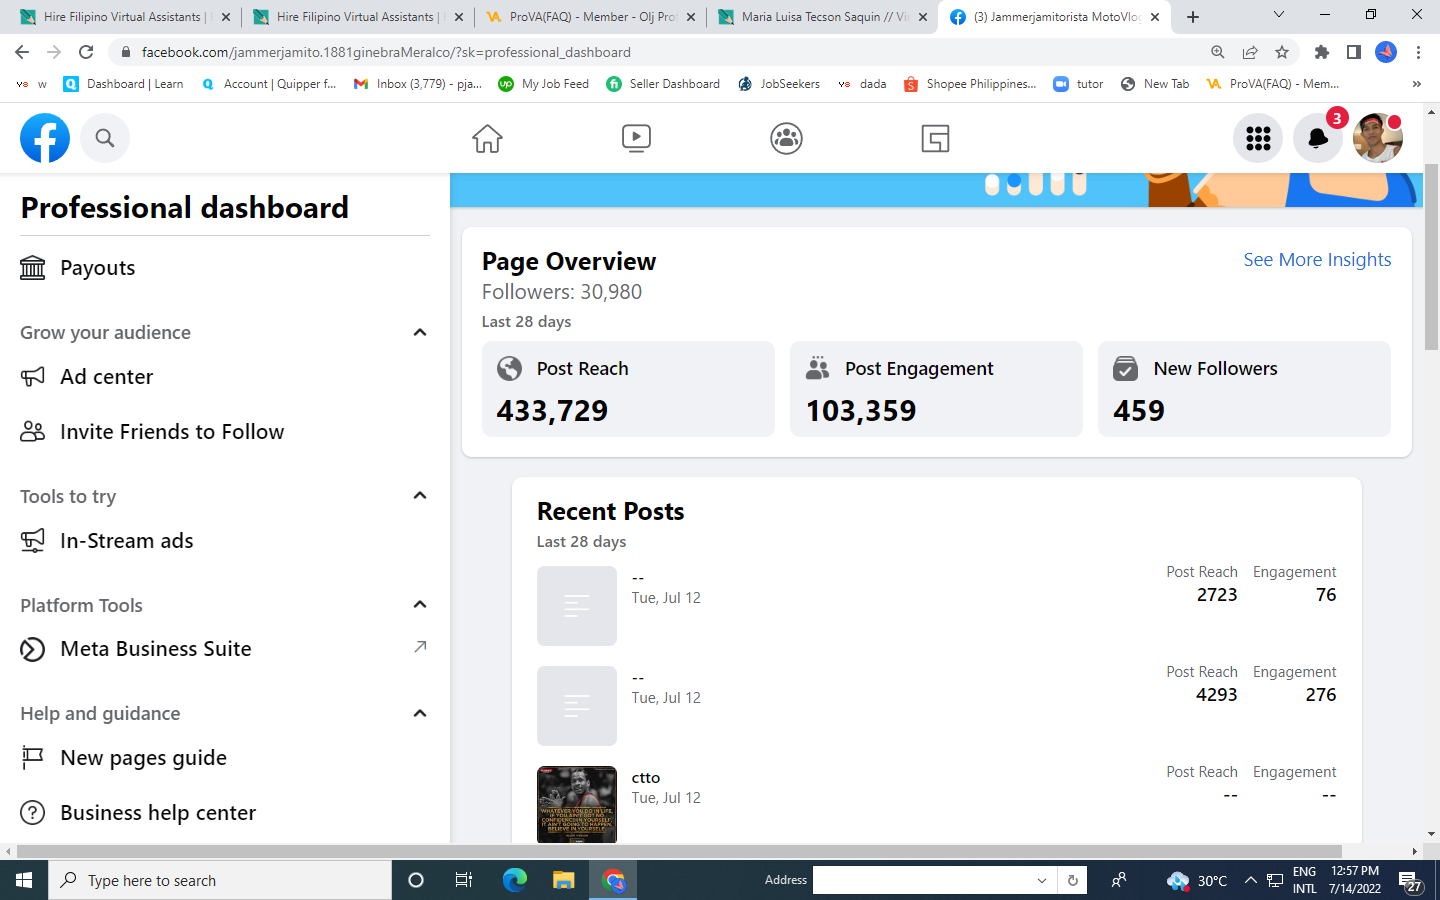Collapse Help and guidance section
Screen dimensions: 1440x900
pyautogui.click(x=420, y=713)
